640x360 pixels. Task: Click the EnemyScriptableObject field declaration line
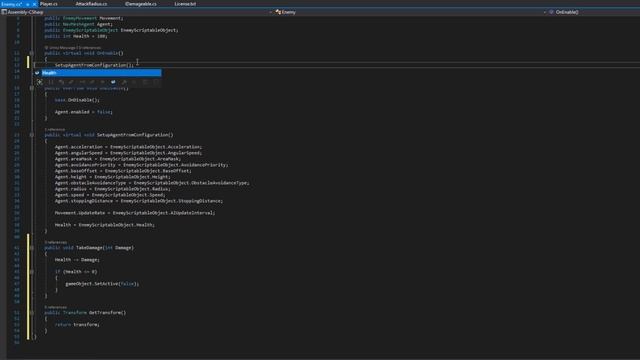(111, 30)
